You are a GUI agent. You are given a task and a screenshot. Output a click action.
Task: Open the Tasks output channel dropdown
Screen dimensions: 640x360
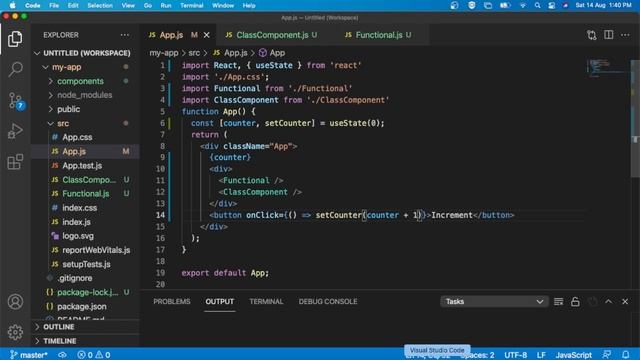coord(494,302)
